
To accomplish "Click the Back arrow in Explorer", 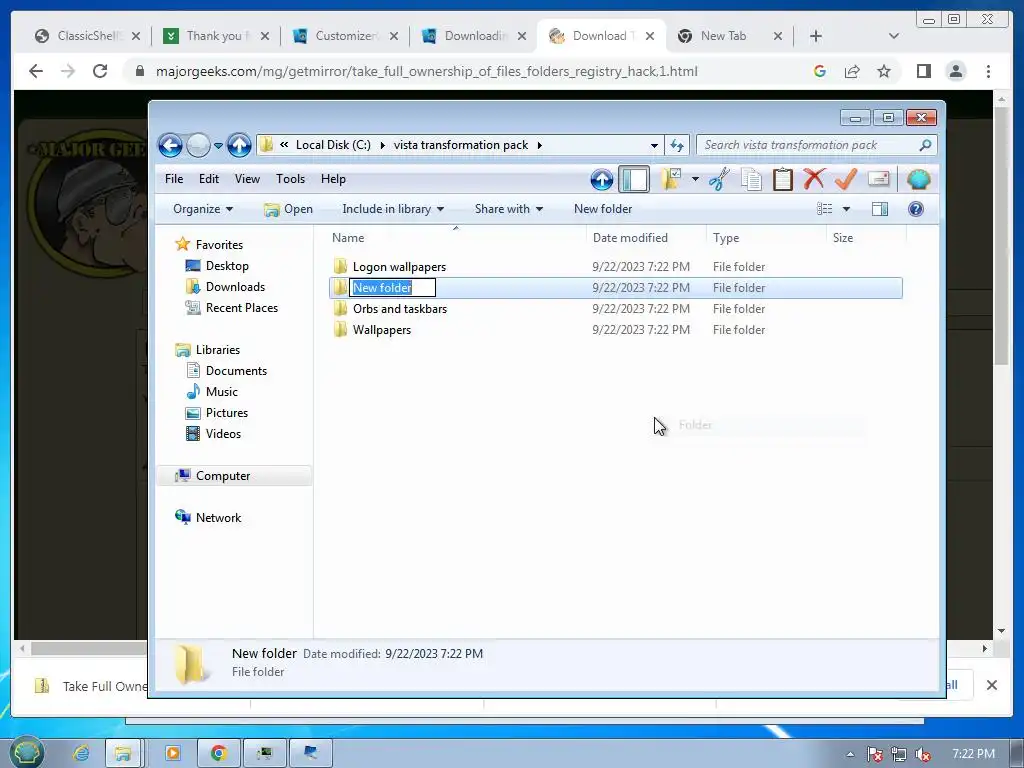I will [170, 145].
